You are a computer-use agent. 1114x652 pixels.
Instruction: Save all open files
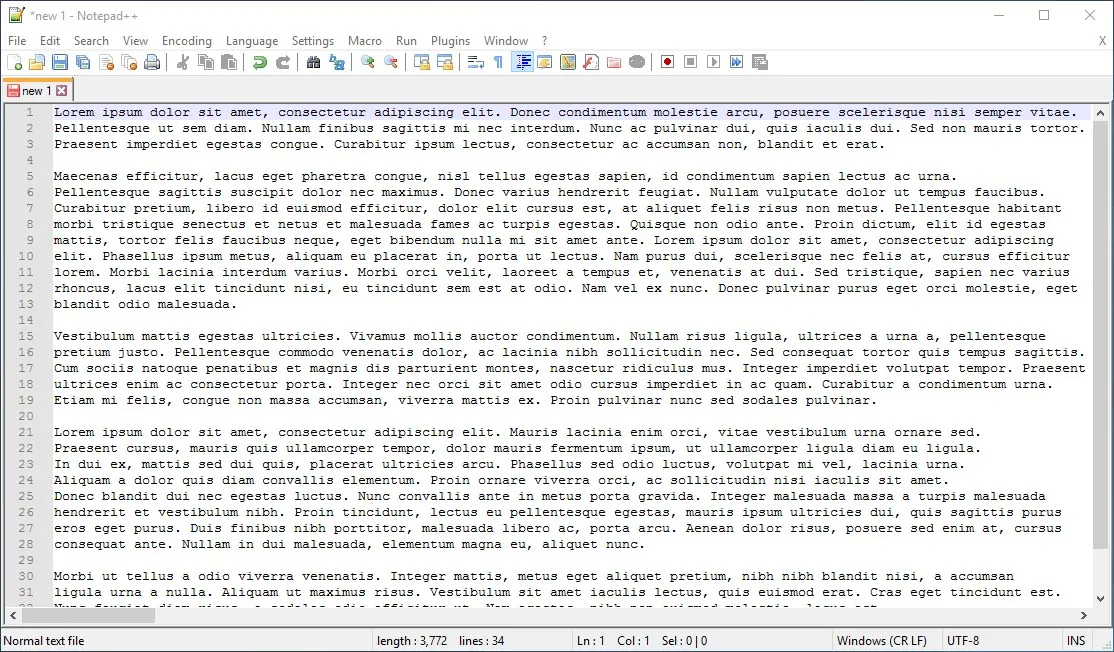tap(83, 63)
